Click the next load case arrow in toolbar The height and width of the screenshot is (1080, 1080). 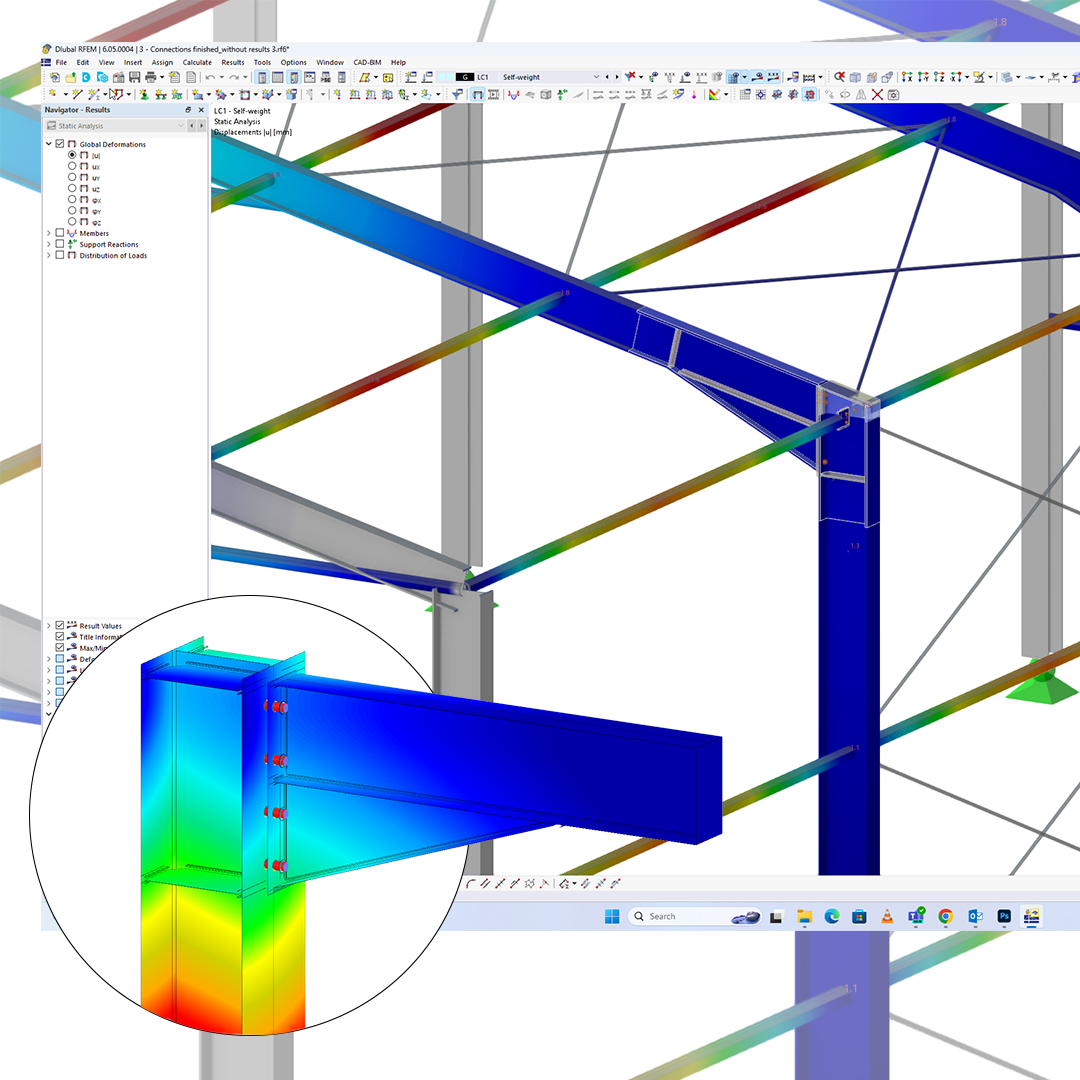pyautogui.click(x=616, y=77)
